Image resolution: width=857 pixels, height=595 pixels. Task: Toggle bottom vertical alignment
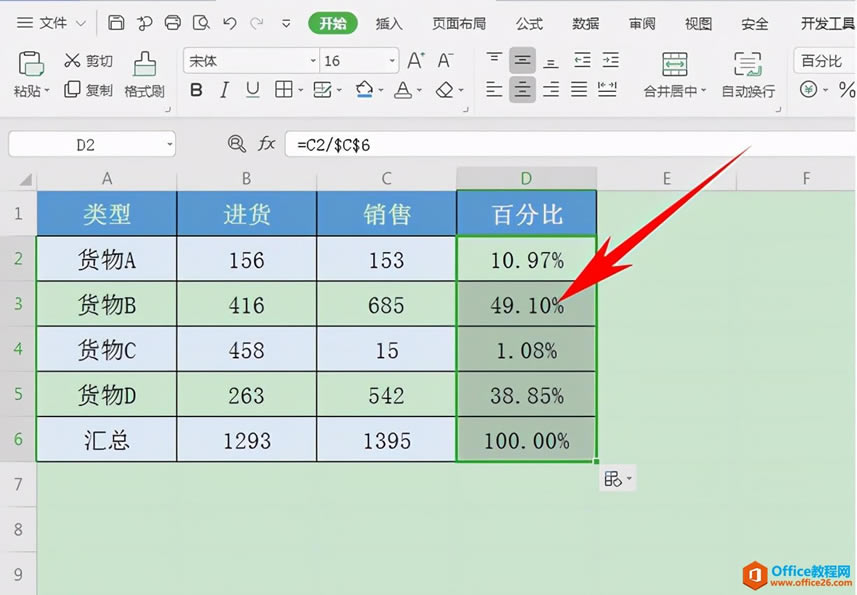pyautogui.click(x=551, y=62)
